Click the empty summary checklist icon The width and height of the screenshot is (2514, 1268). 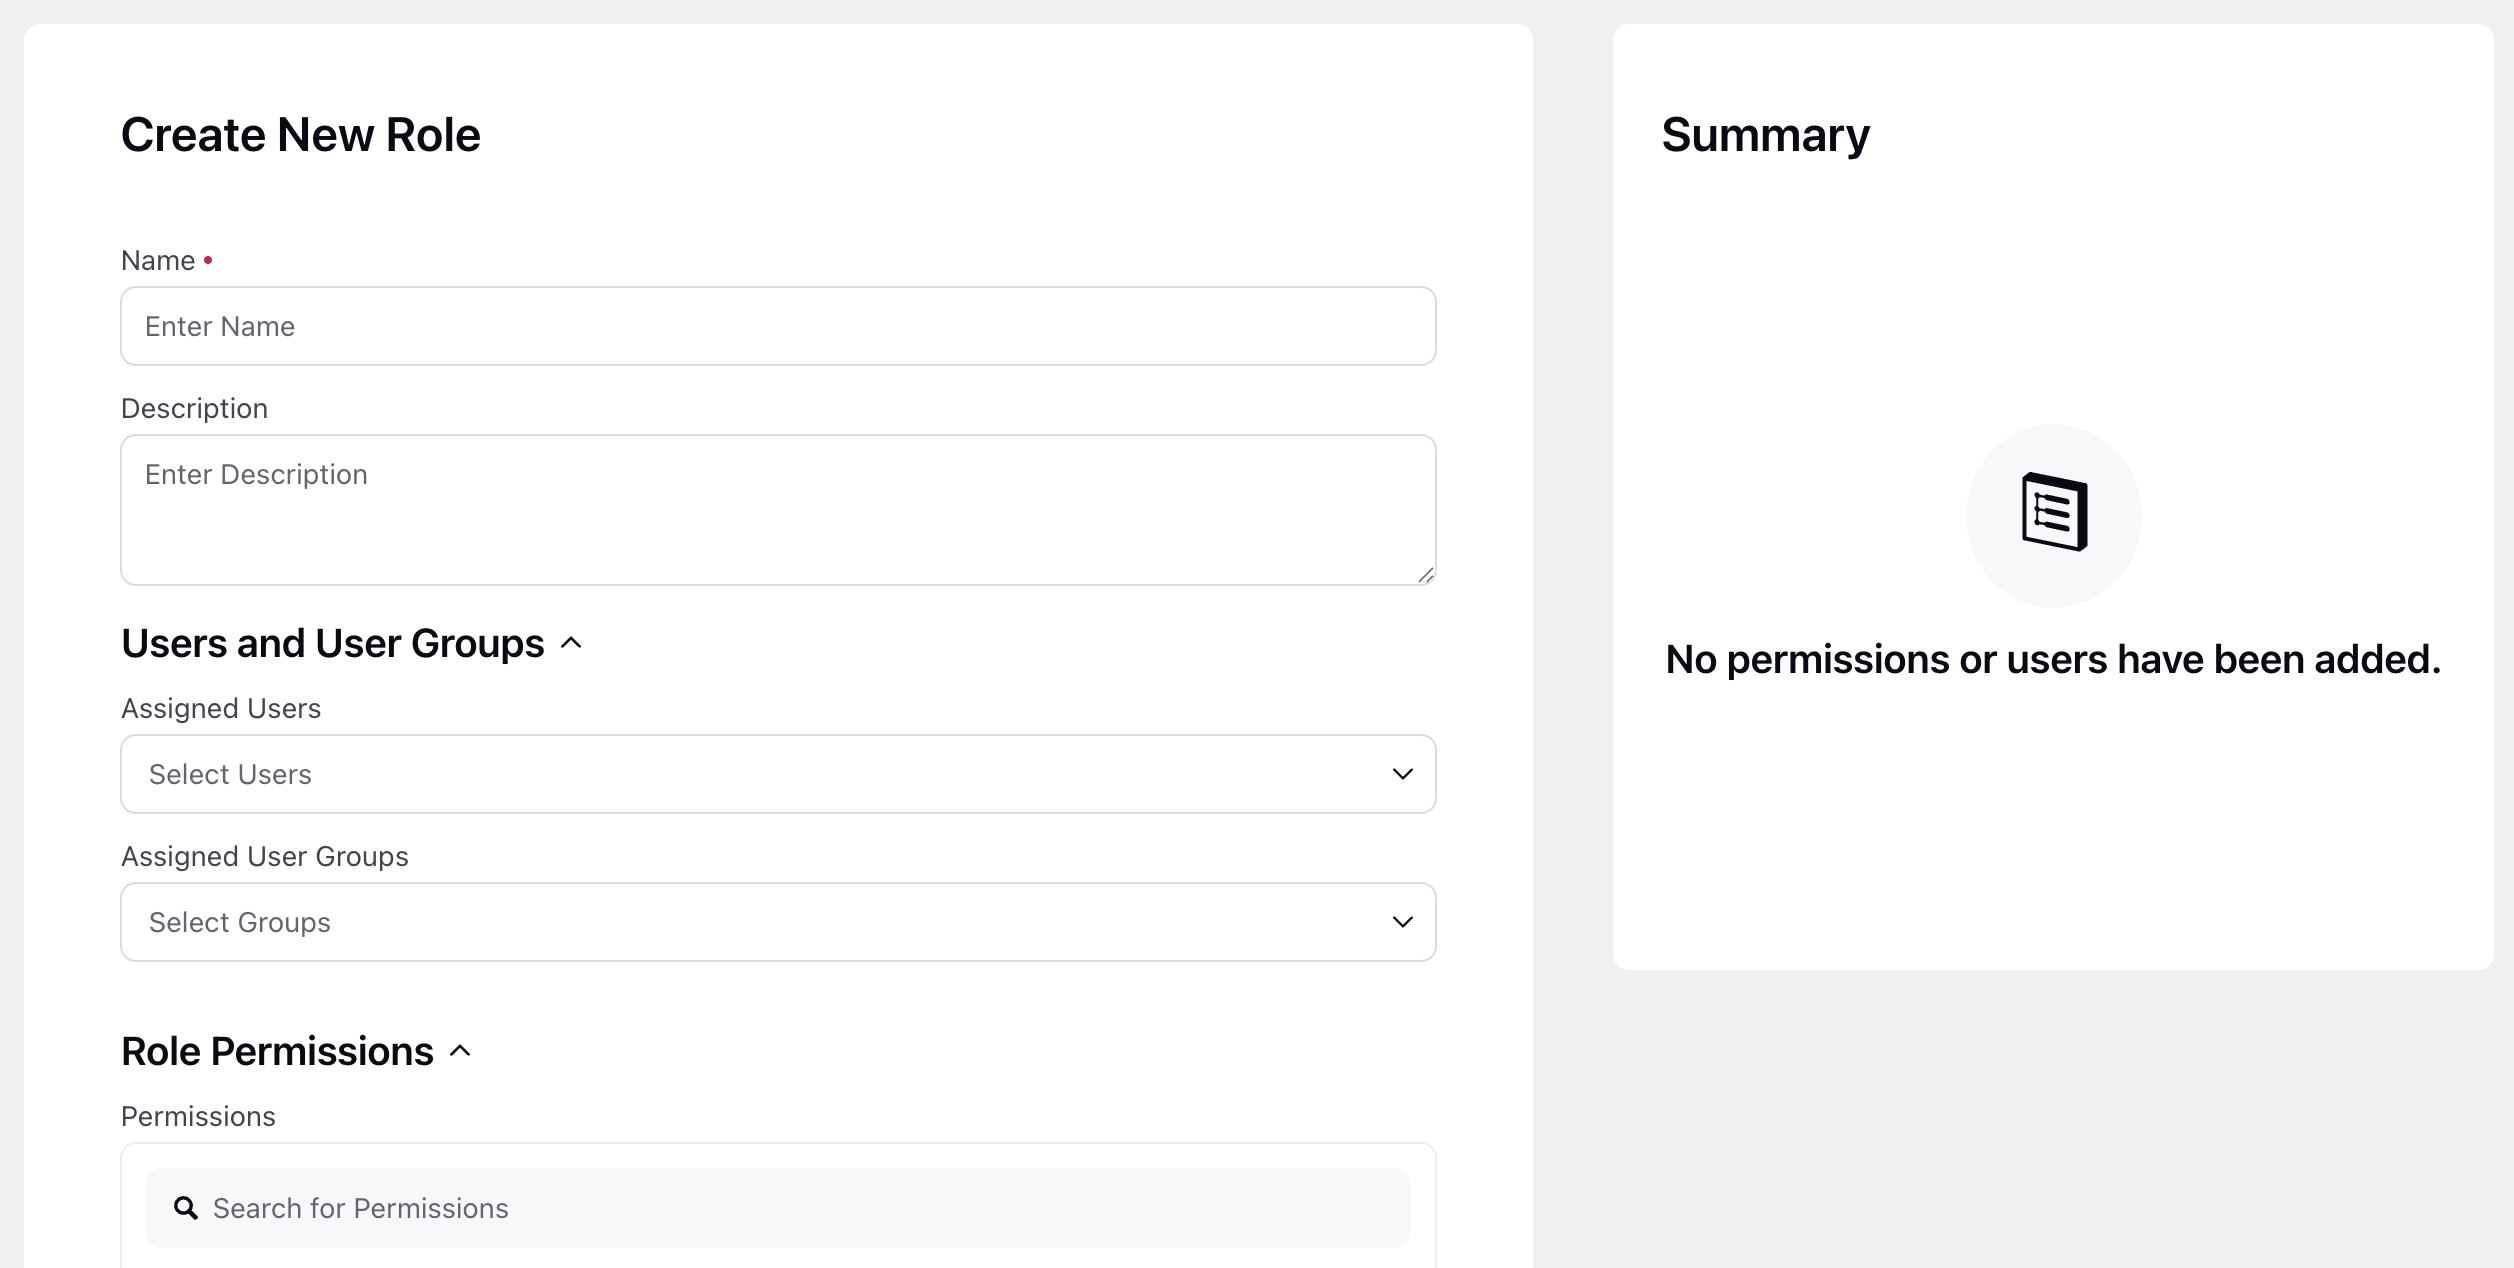(x=2054, y=512)
